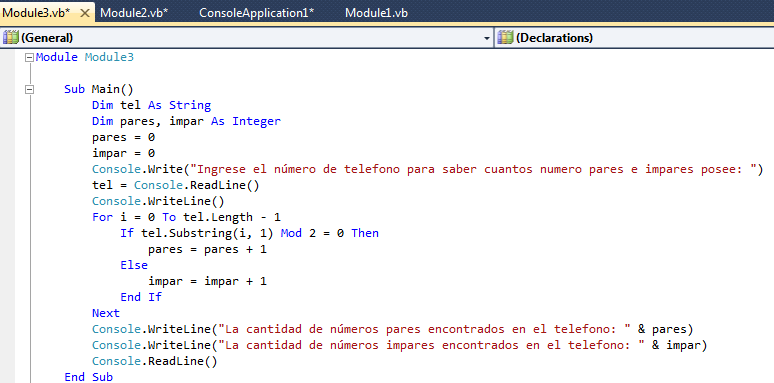Click the 'Then' keyword
774x383 pixels.
coord(365,233)
